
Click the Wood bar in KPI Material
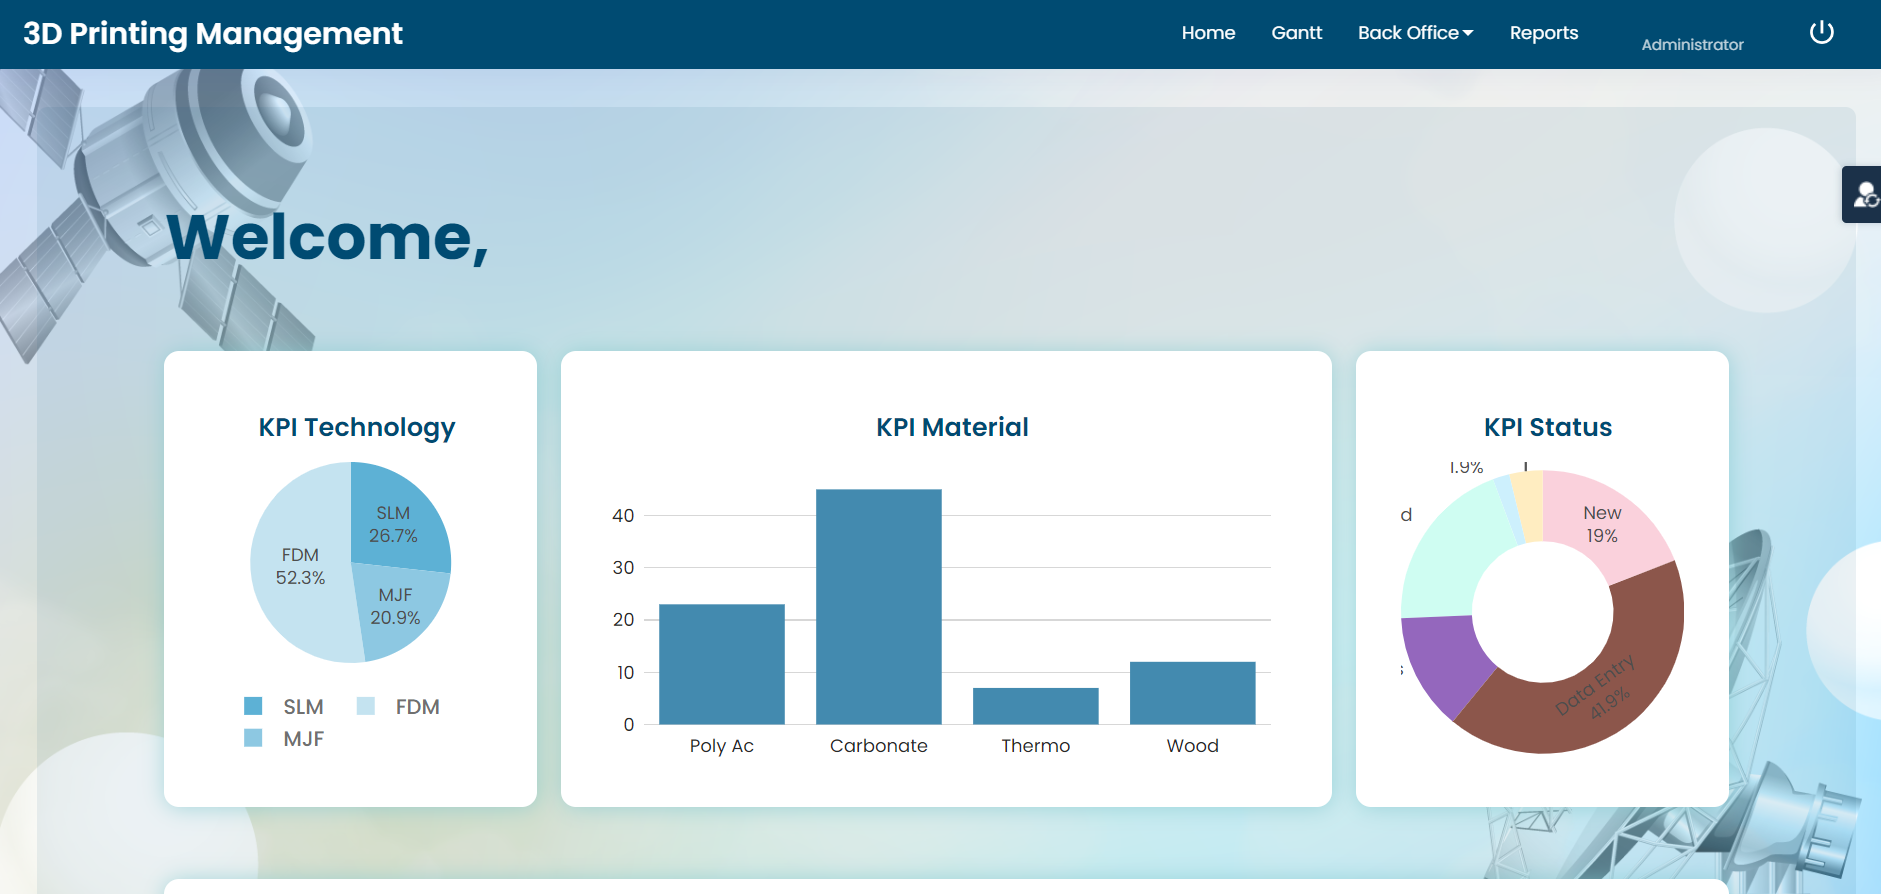pos(1192,693)
